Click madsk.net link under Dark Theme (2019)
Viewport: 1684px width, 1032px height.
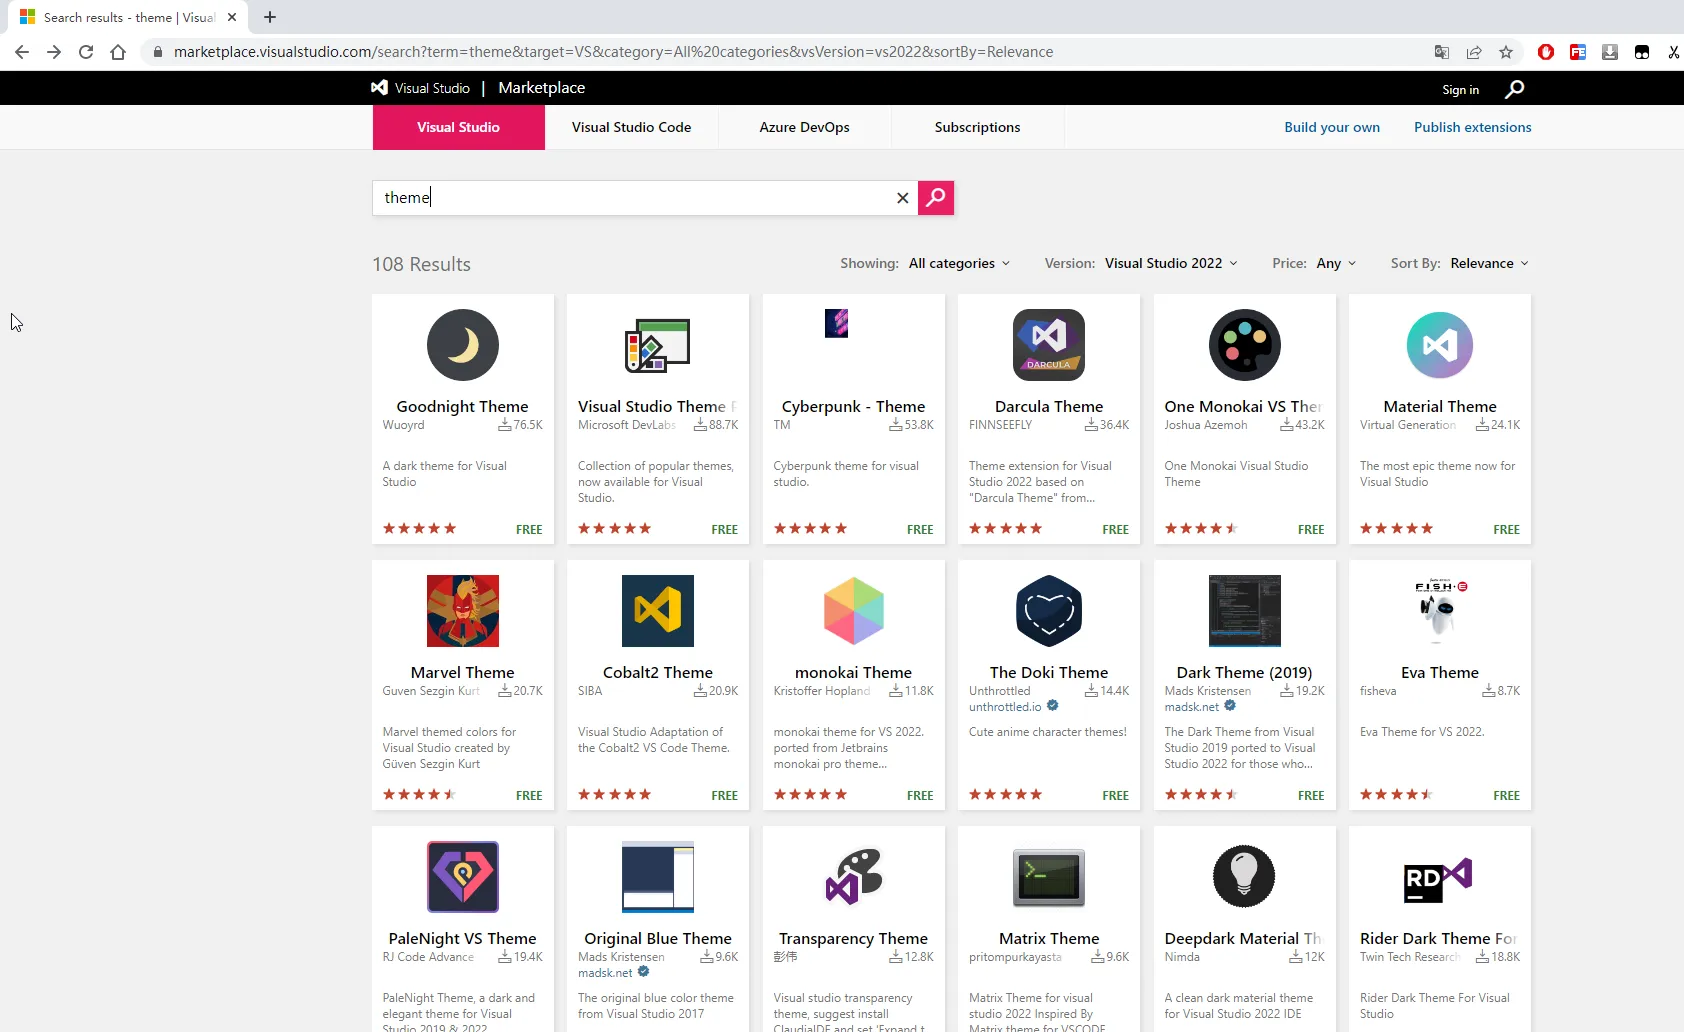point(1191,707)
